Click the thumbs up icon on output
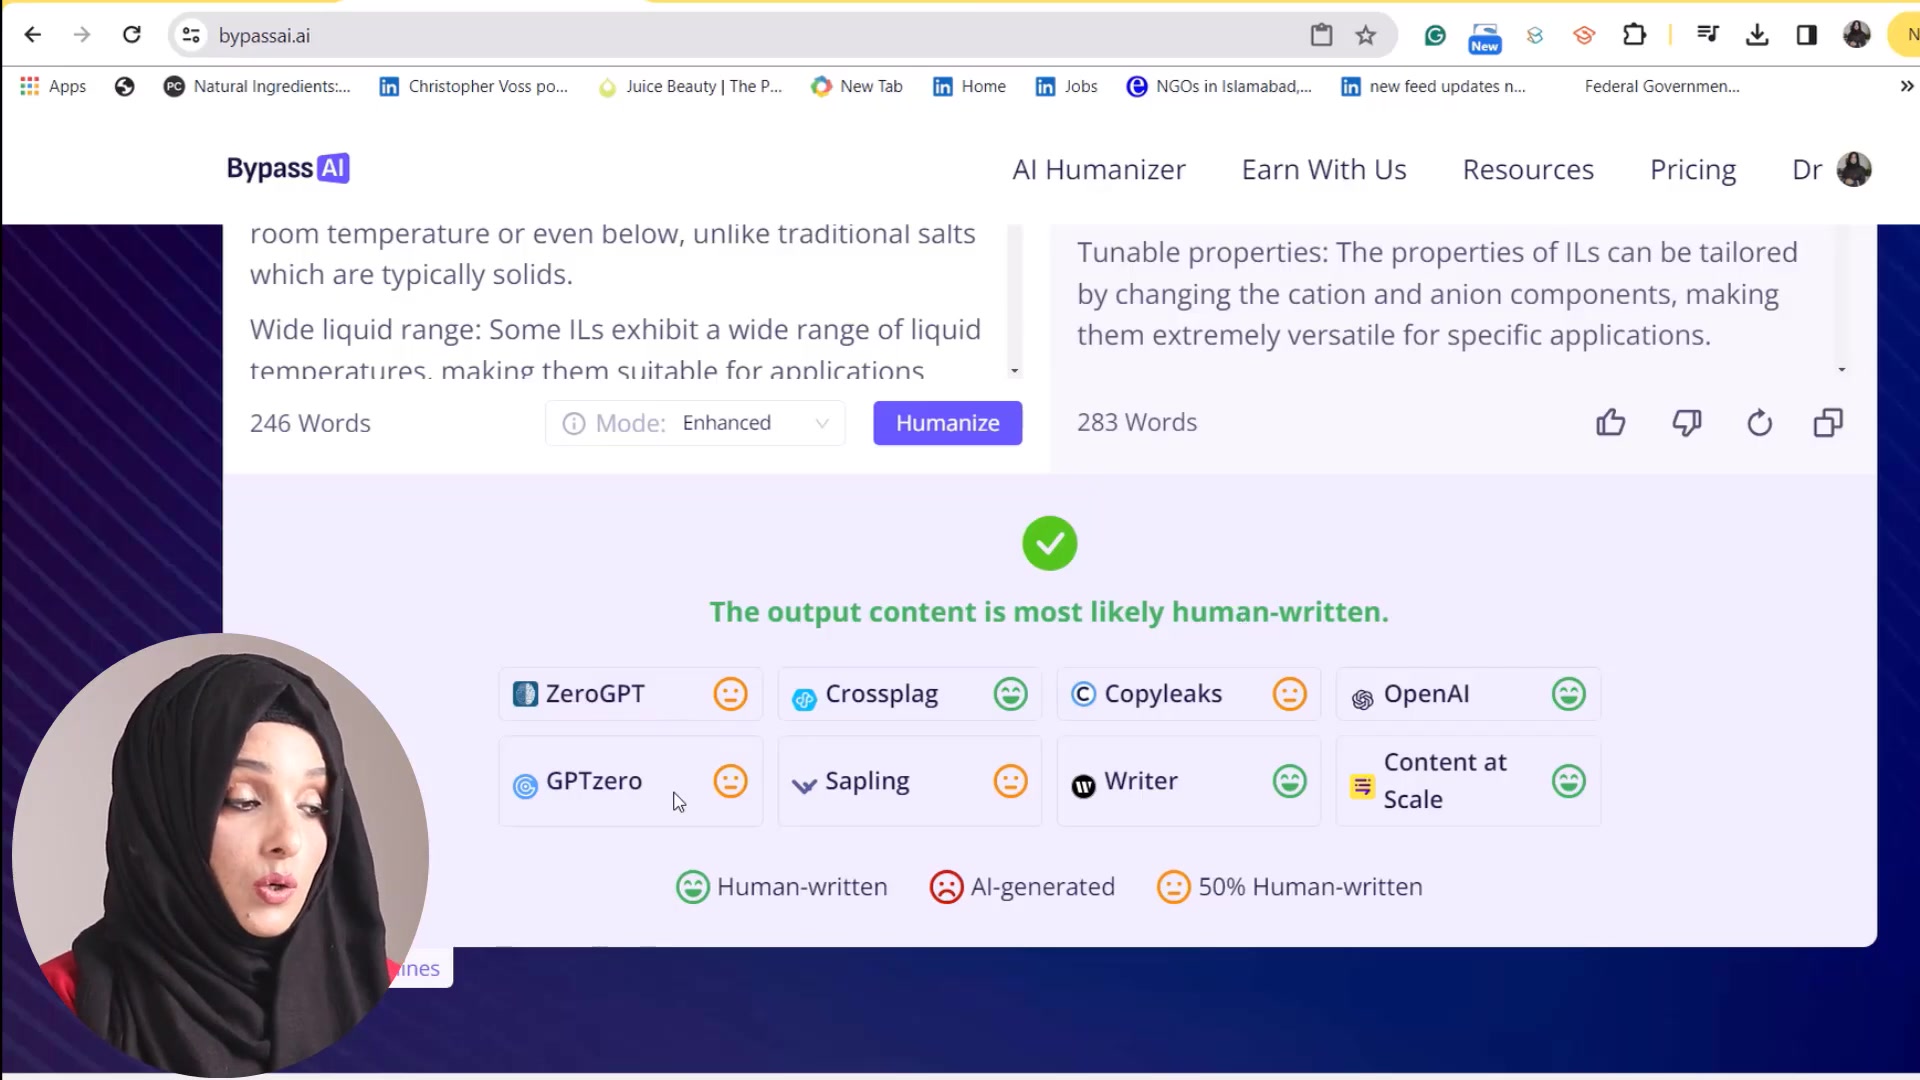The width and height of the screenshot is (1920, 1080). pyautogui.click(x=1610, y=423)
